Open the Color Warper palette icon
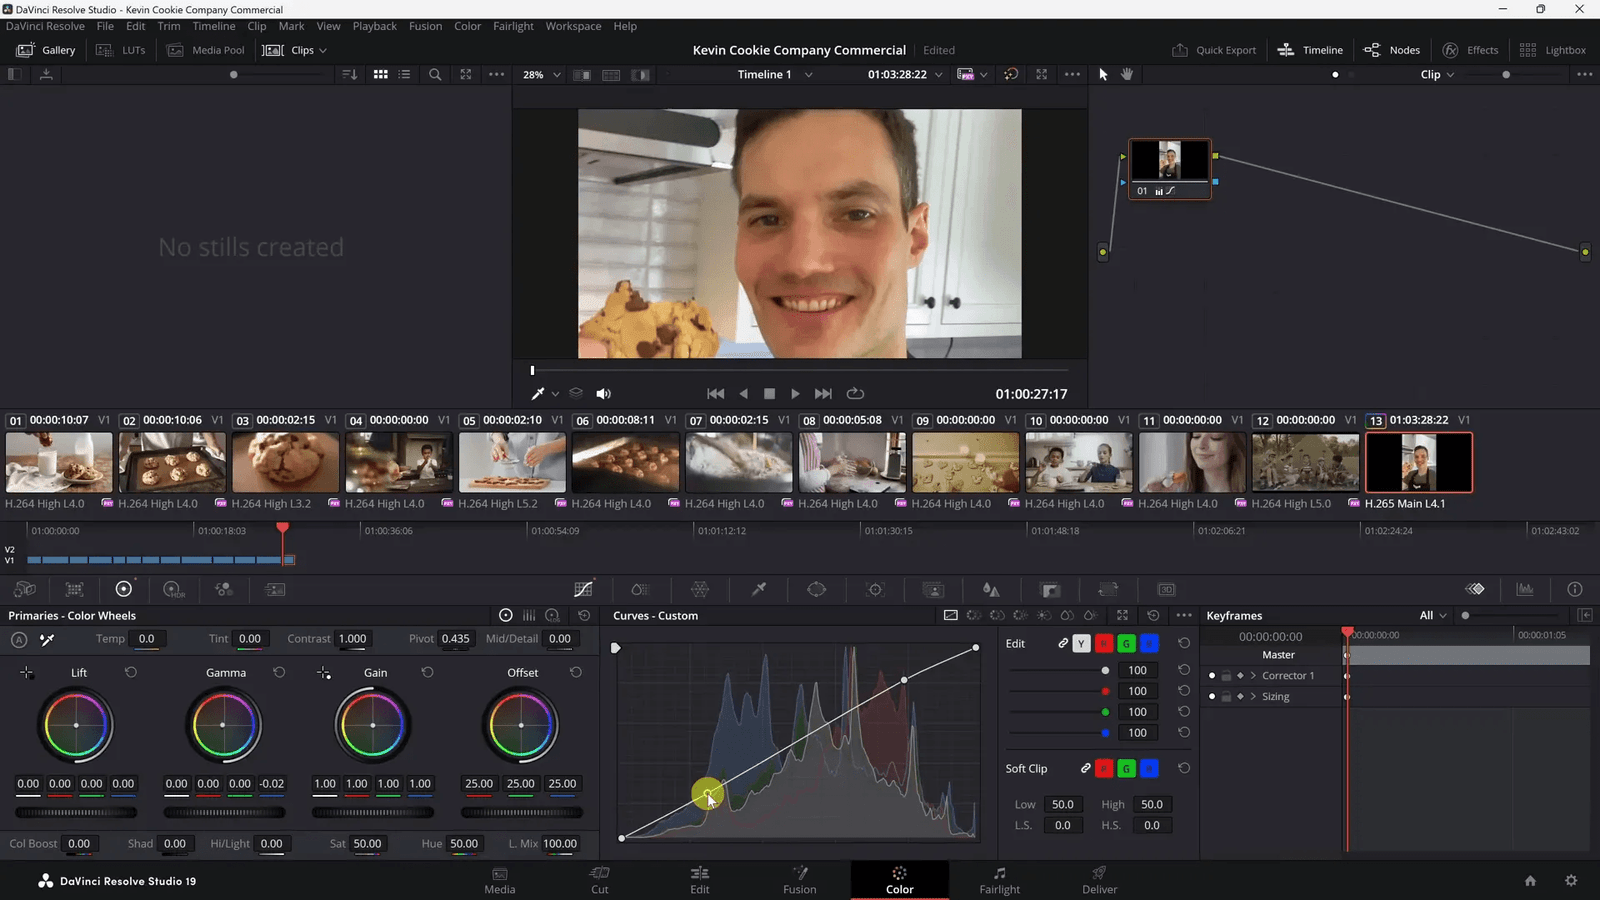This screenshot has height=900, width=1600. point(700,590)
